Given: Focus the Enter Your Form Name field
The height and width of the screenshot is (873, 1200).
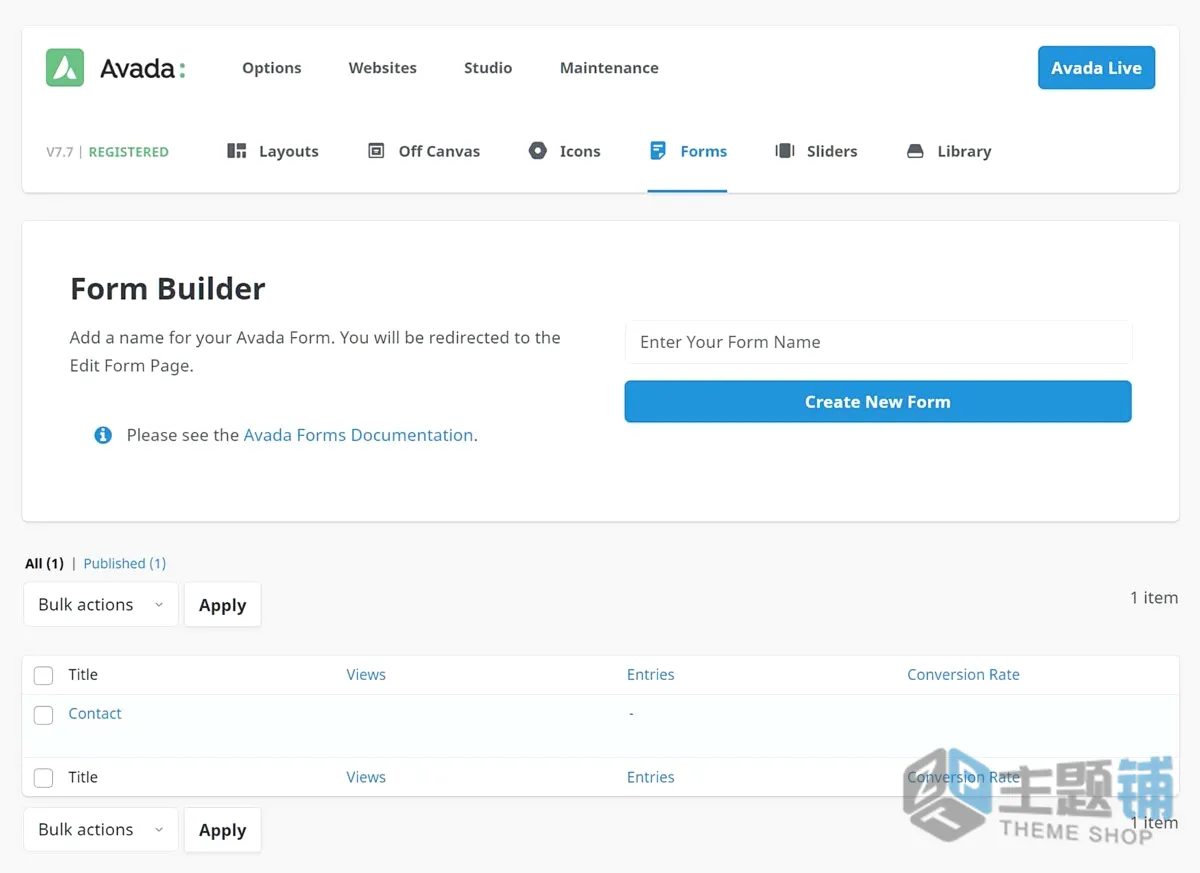Looking at the screenshot, I should tap(878, 342).
